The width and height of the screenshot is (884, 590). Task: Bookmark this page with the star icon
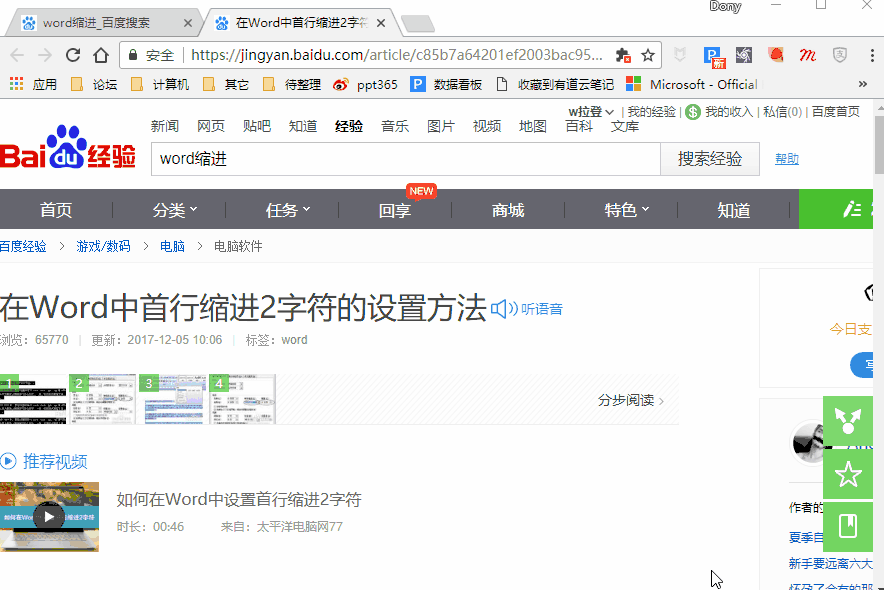pos(648,55)
